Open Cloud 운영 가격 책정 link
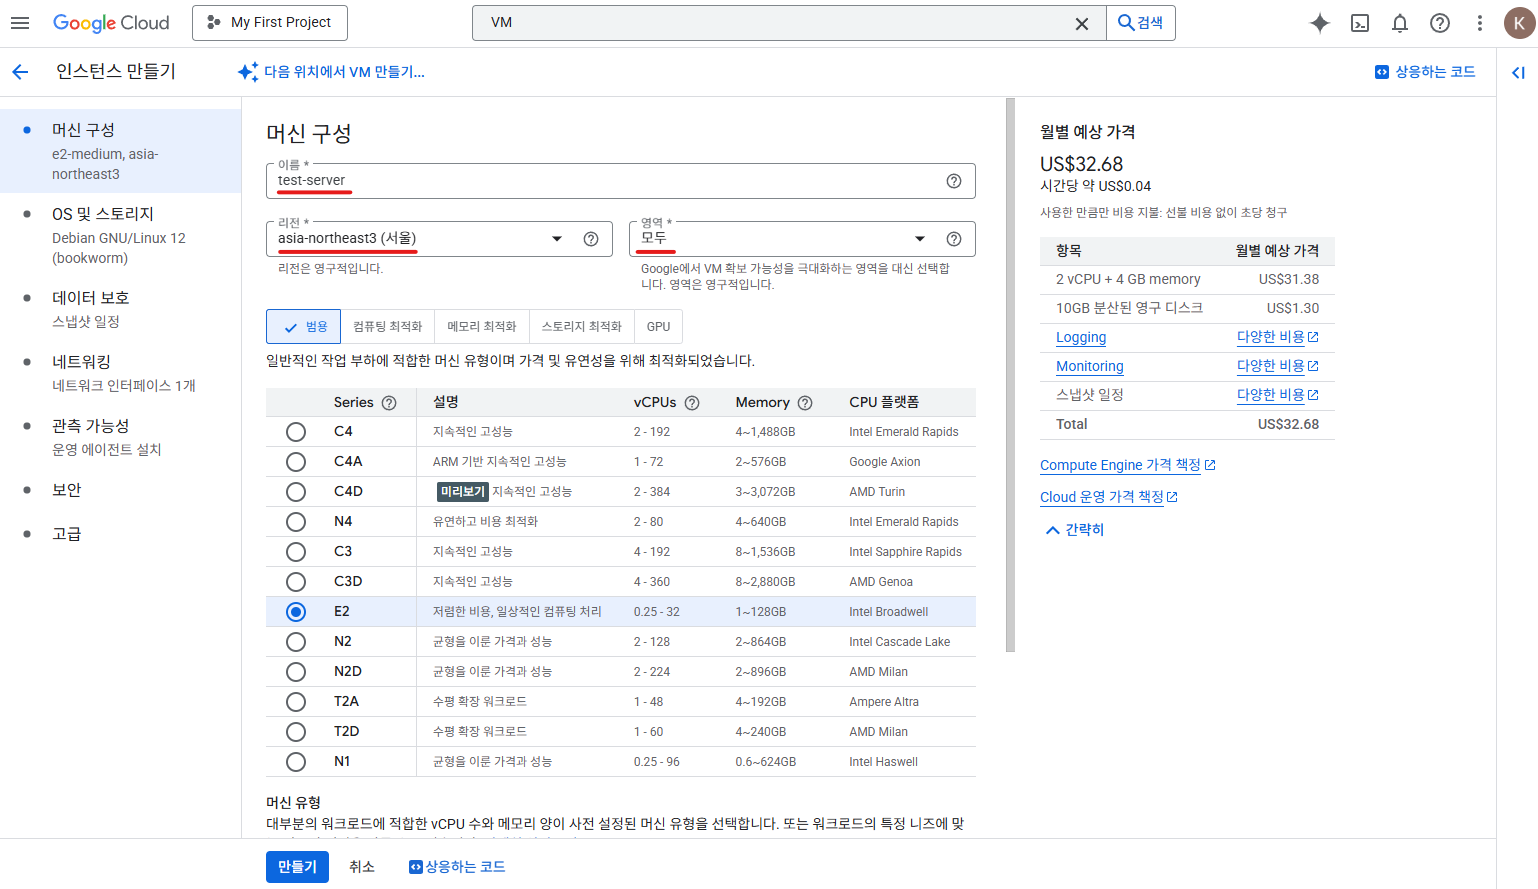Image resolution: width=1538 pixels, height=889 pixels. (x=1109, y=498)
